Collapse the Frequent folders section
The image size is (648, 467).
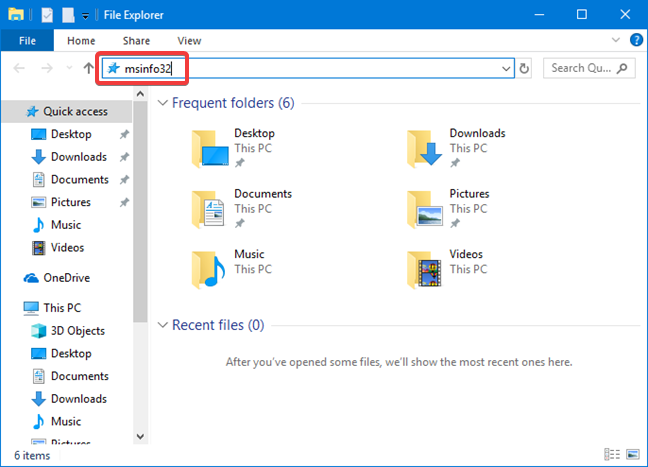pyautogui.click(x=163, y=103)
